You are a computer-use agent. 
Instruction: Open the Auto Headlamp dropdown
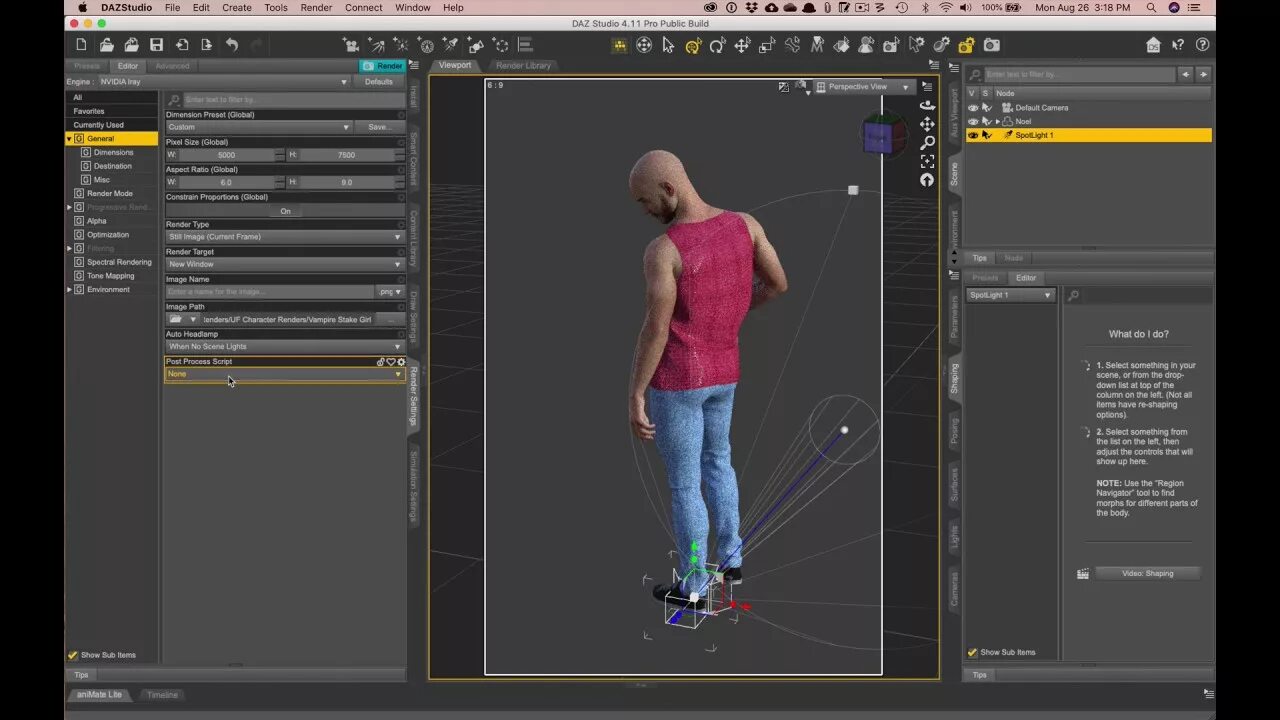point(285,346)
